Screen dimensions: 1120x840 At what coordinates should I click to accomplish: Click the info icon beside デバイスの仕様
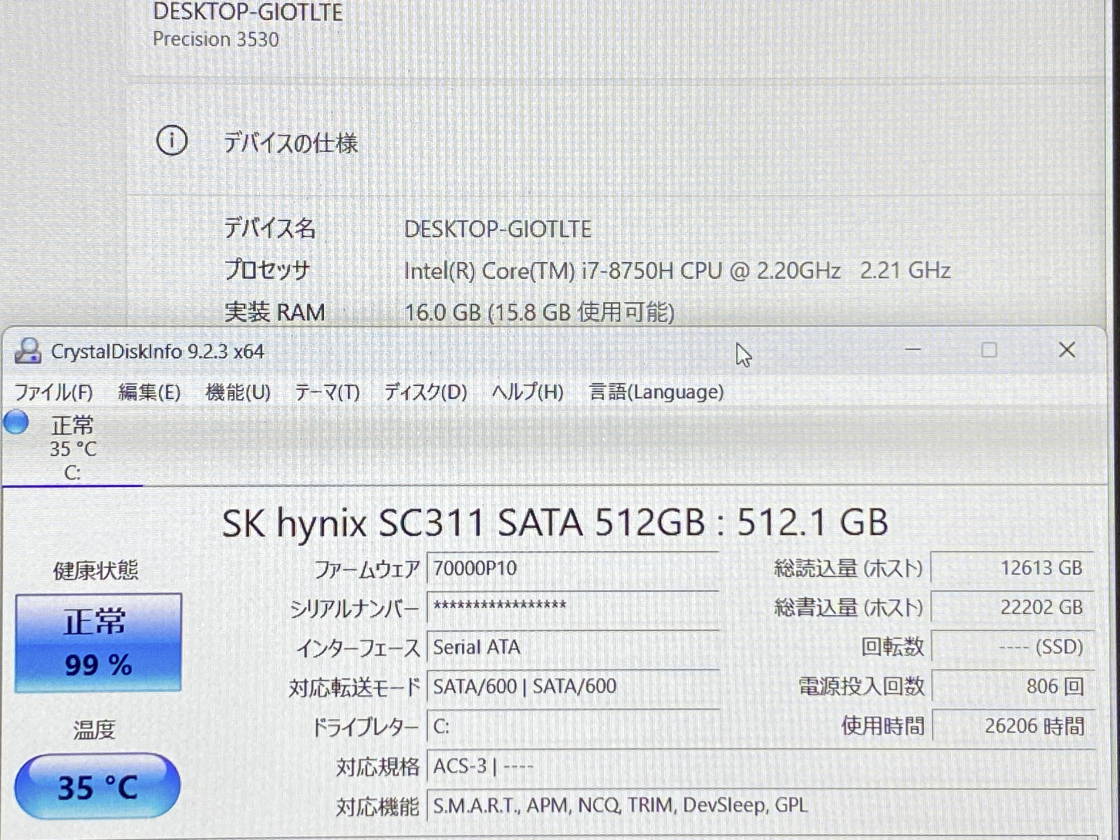pyautogui.click(x=171, y=141)
